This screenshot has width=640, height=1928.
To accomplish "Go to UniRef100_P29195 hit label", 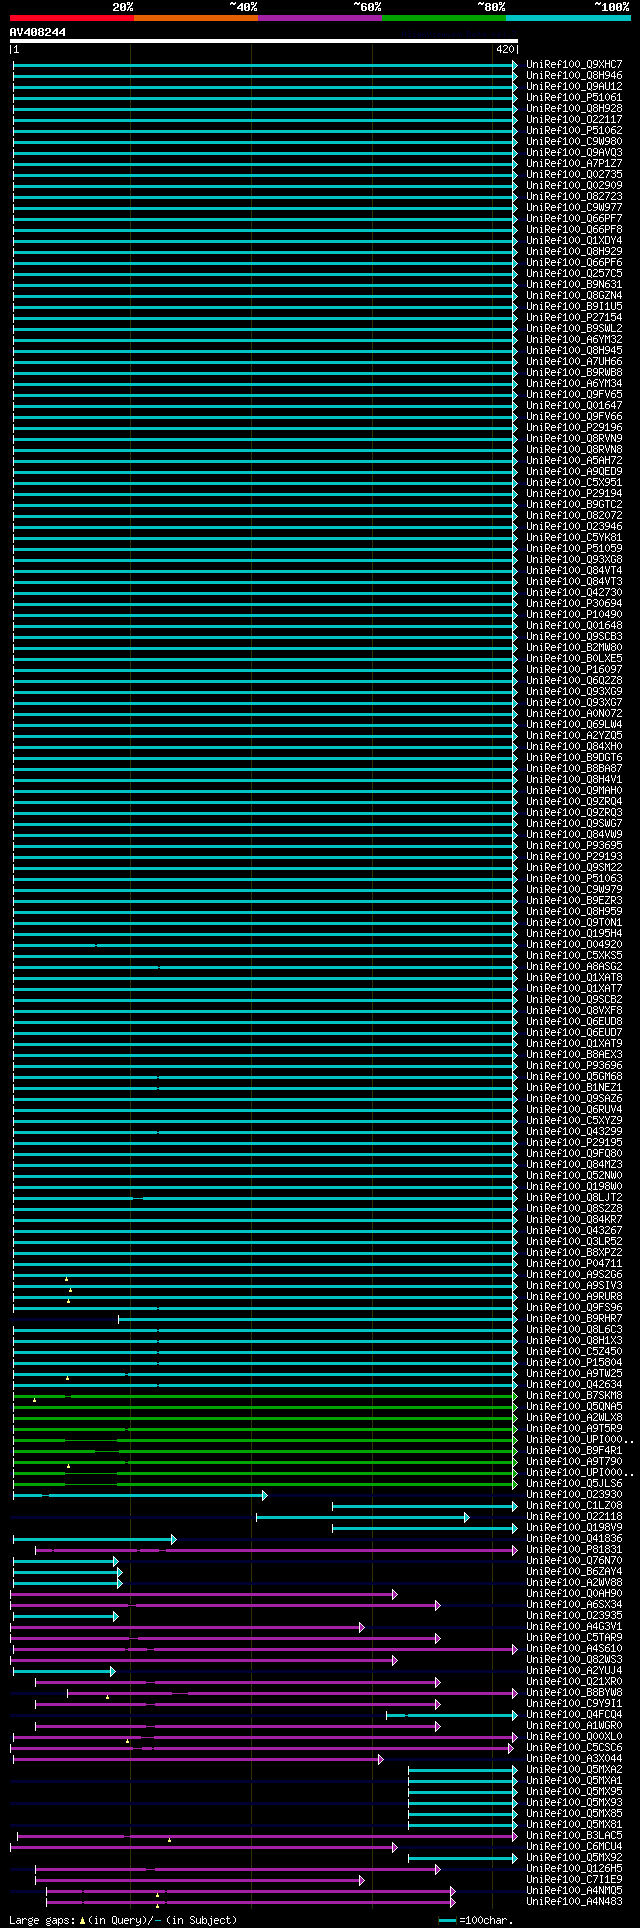I will point(574,1143).
